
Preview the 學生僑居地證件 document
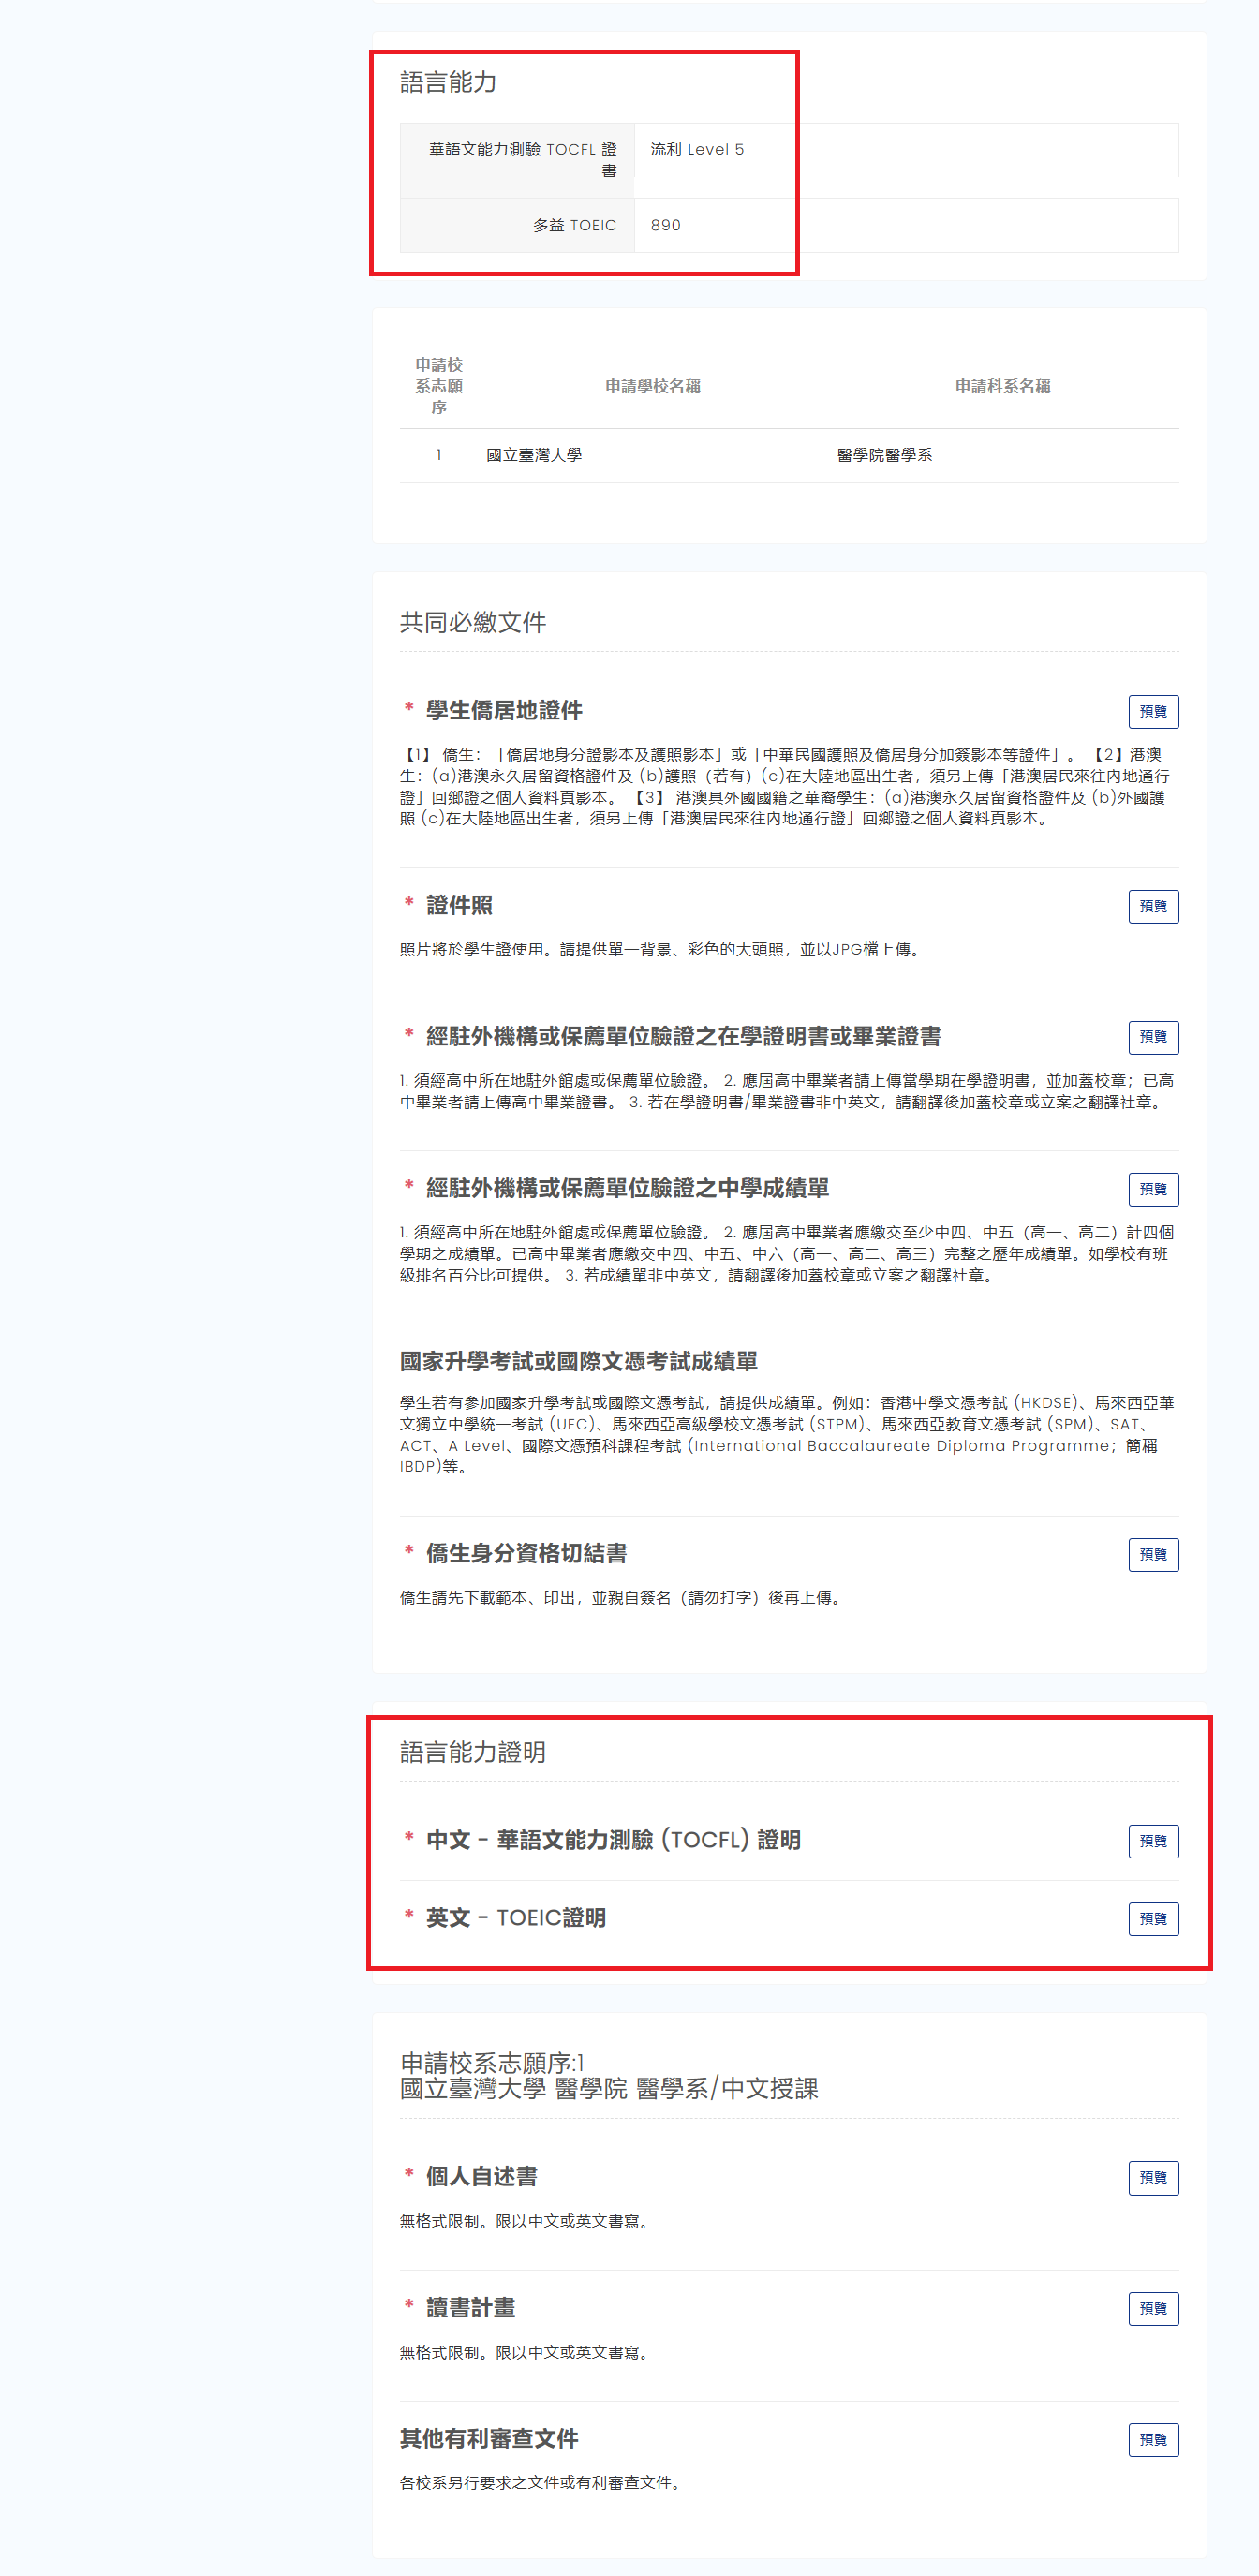click(1153, 711)
